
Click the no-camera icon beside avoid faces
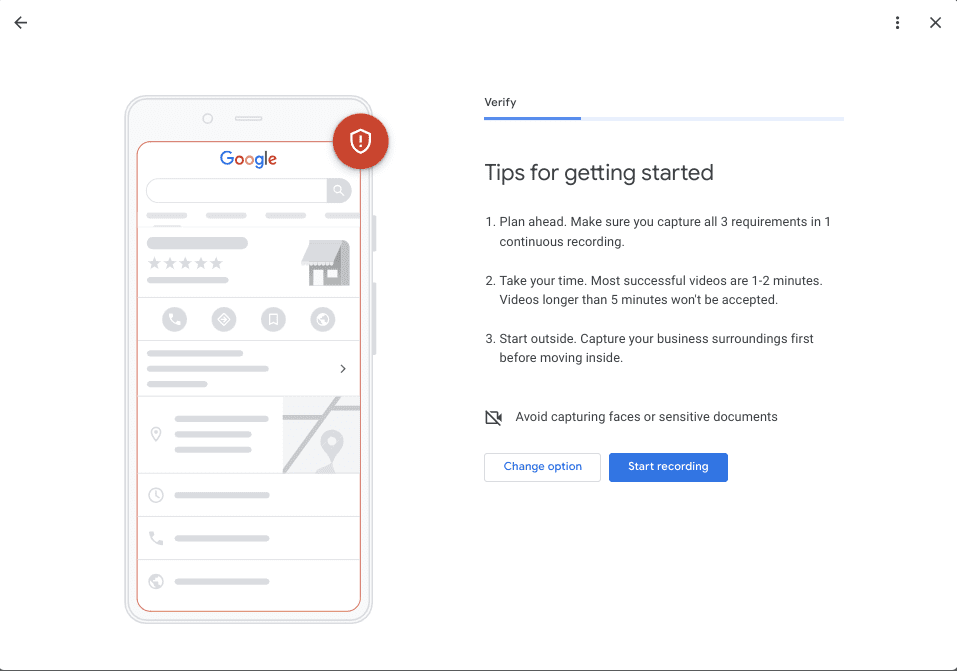coord(494,418)
